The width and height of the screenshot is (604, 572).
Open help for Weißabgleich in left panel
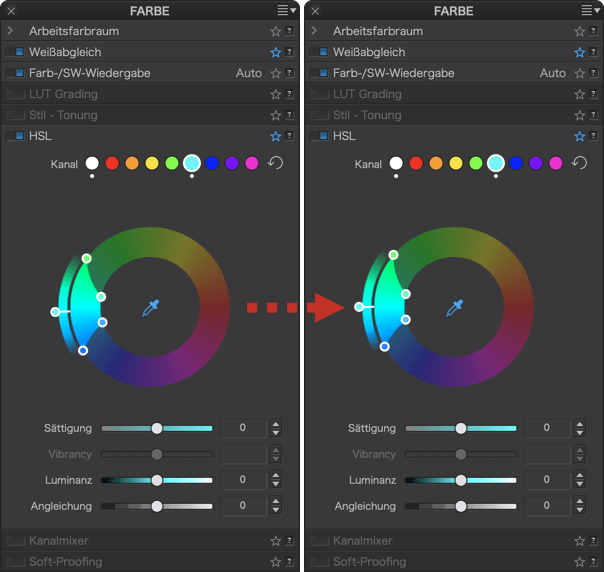click(x=290, y=52)
